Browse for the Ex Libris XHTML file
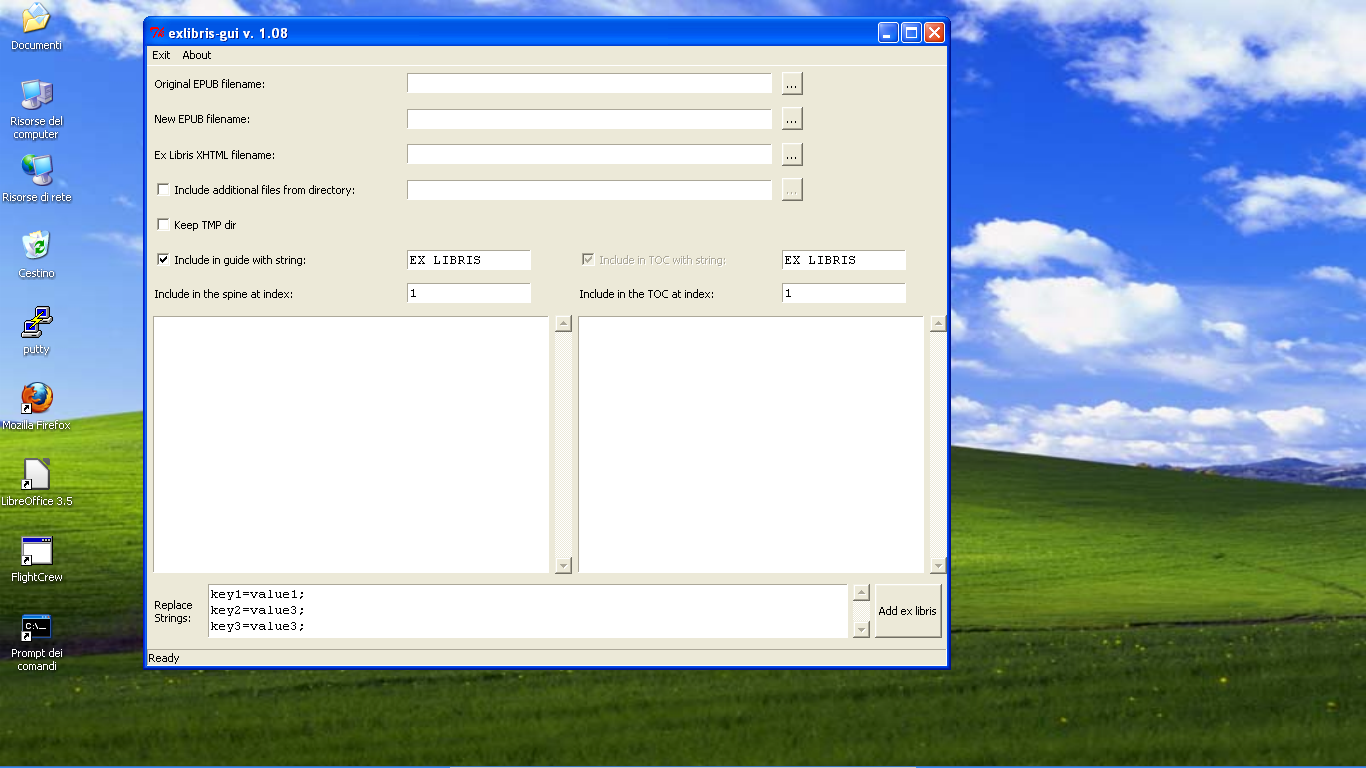 (792, 155)
